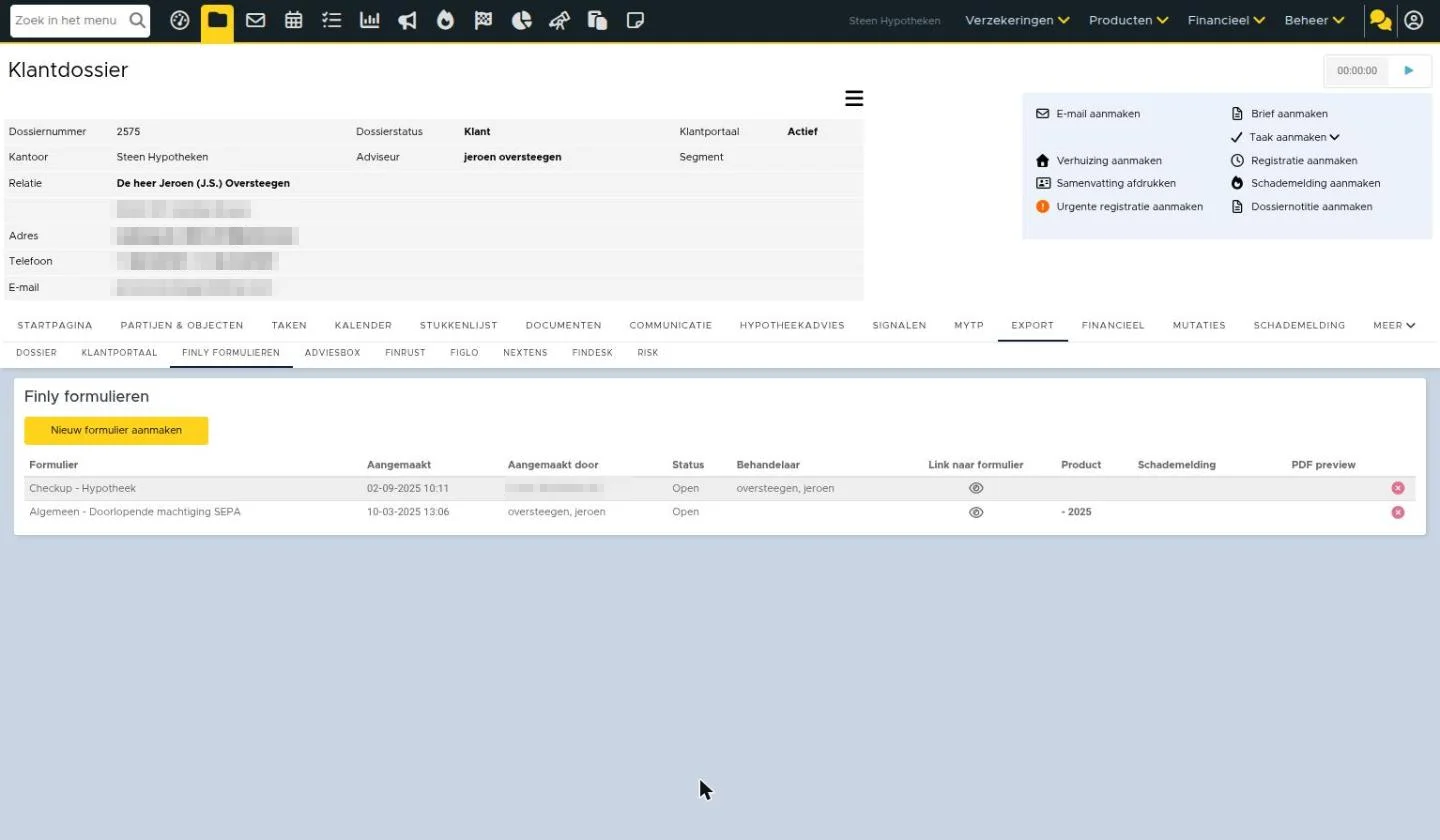The image size is (1440, 840).
Task: Delete the Checkup - Hypotheek form row
Action: pos(1398,488)
